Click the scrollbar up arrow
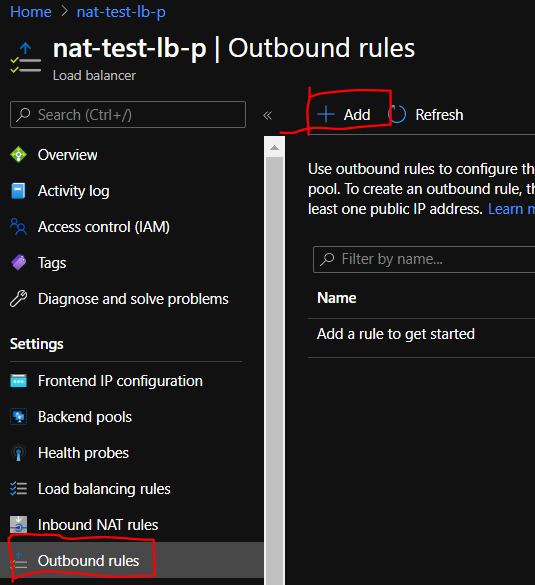Screen dimensions: 535x585 275,148
